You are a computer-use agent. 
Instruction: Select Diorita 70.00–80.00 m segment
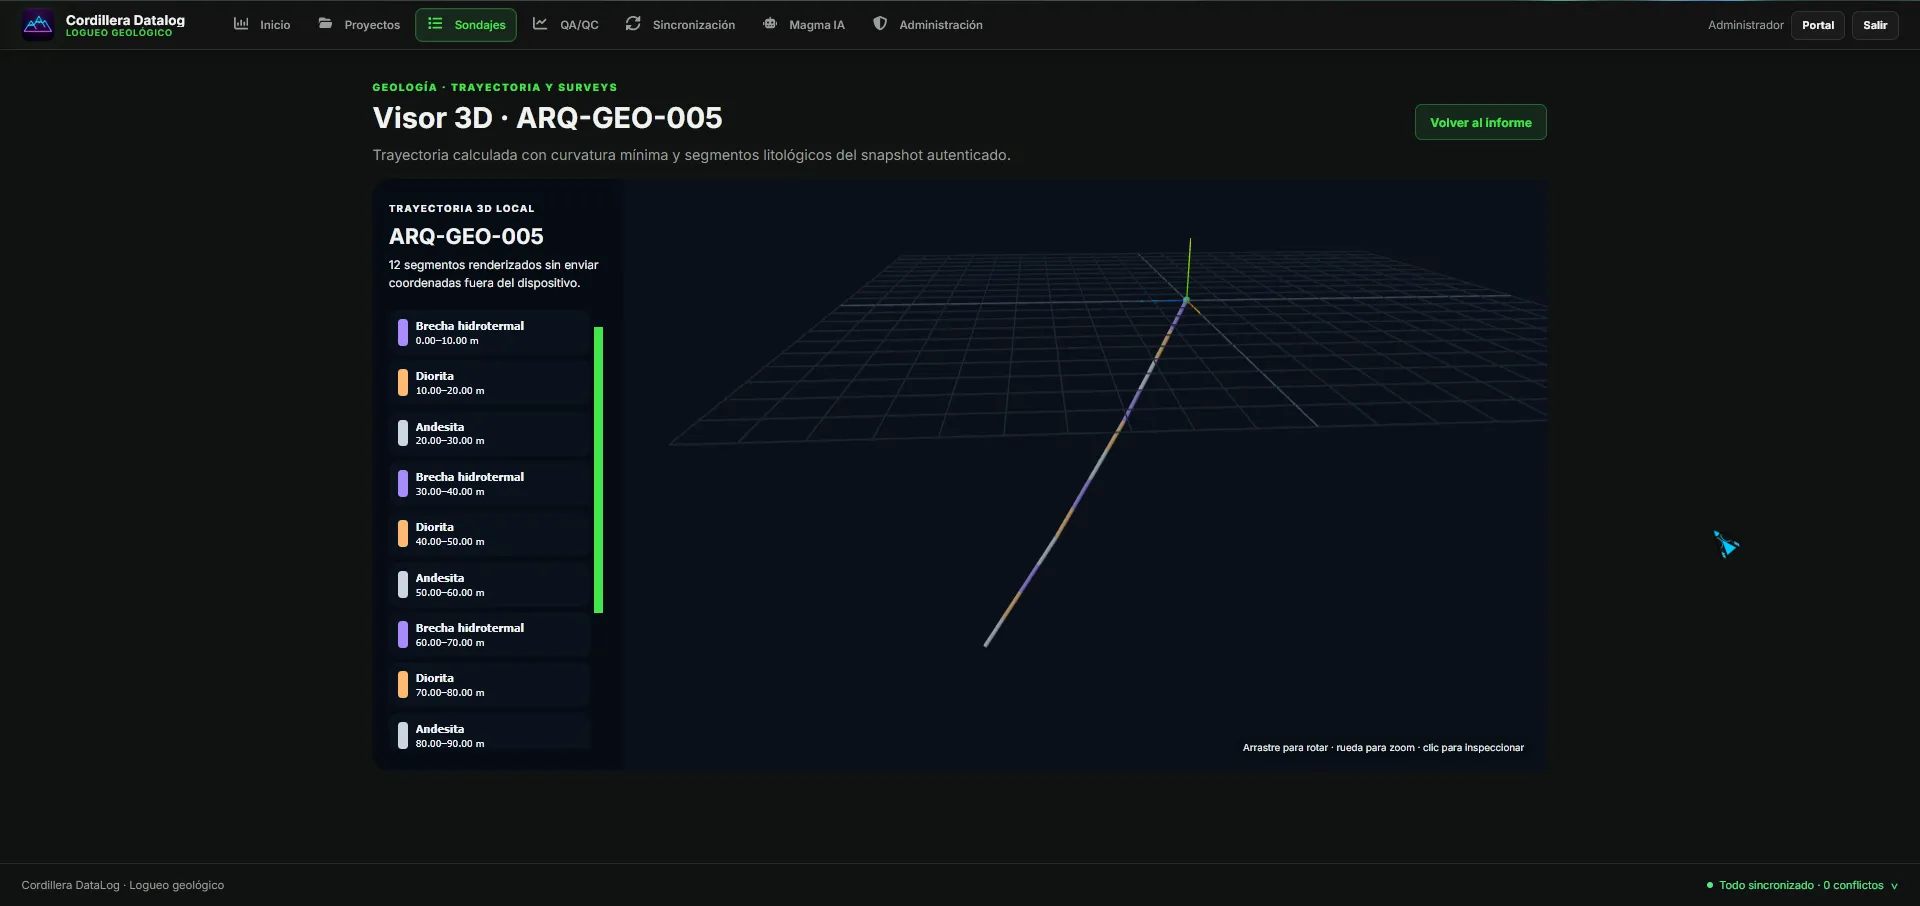coord(490,685)
